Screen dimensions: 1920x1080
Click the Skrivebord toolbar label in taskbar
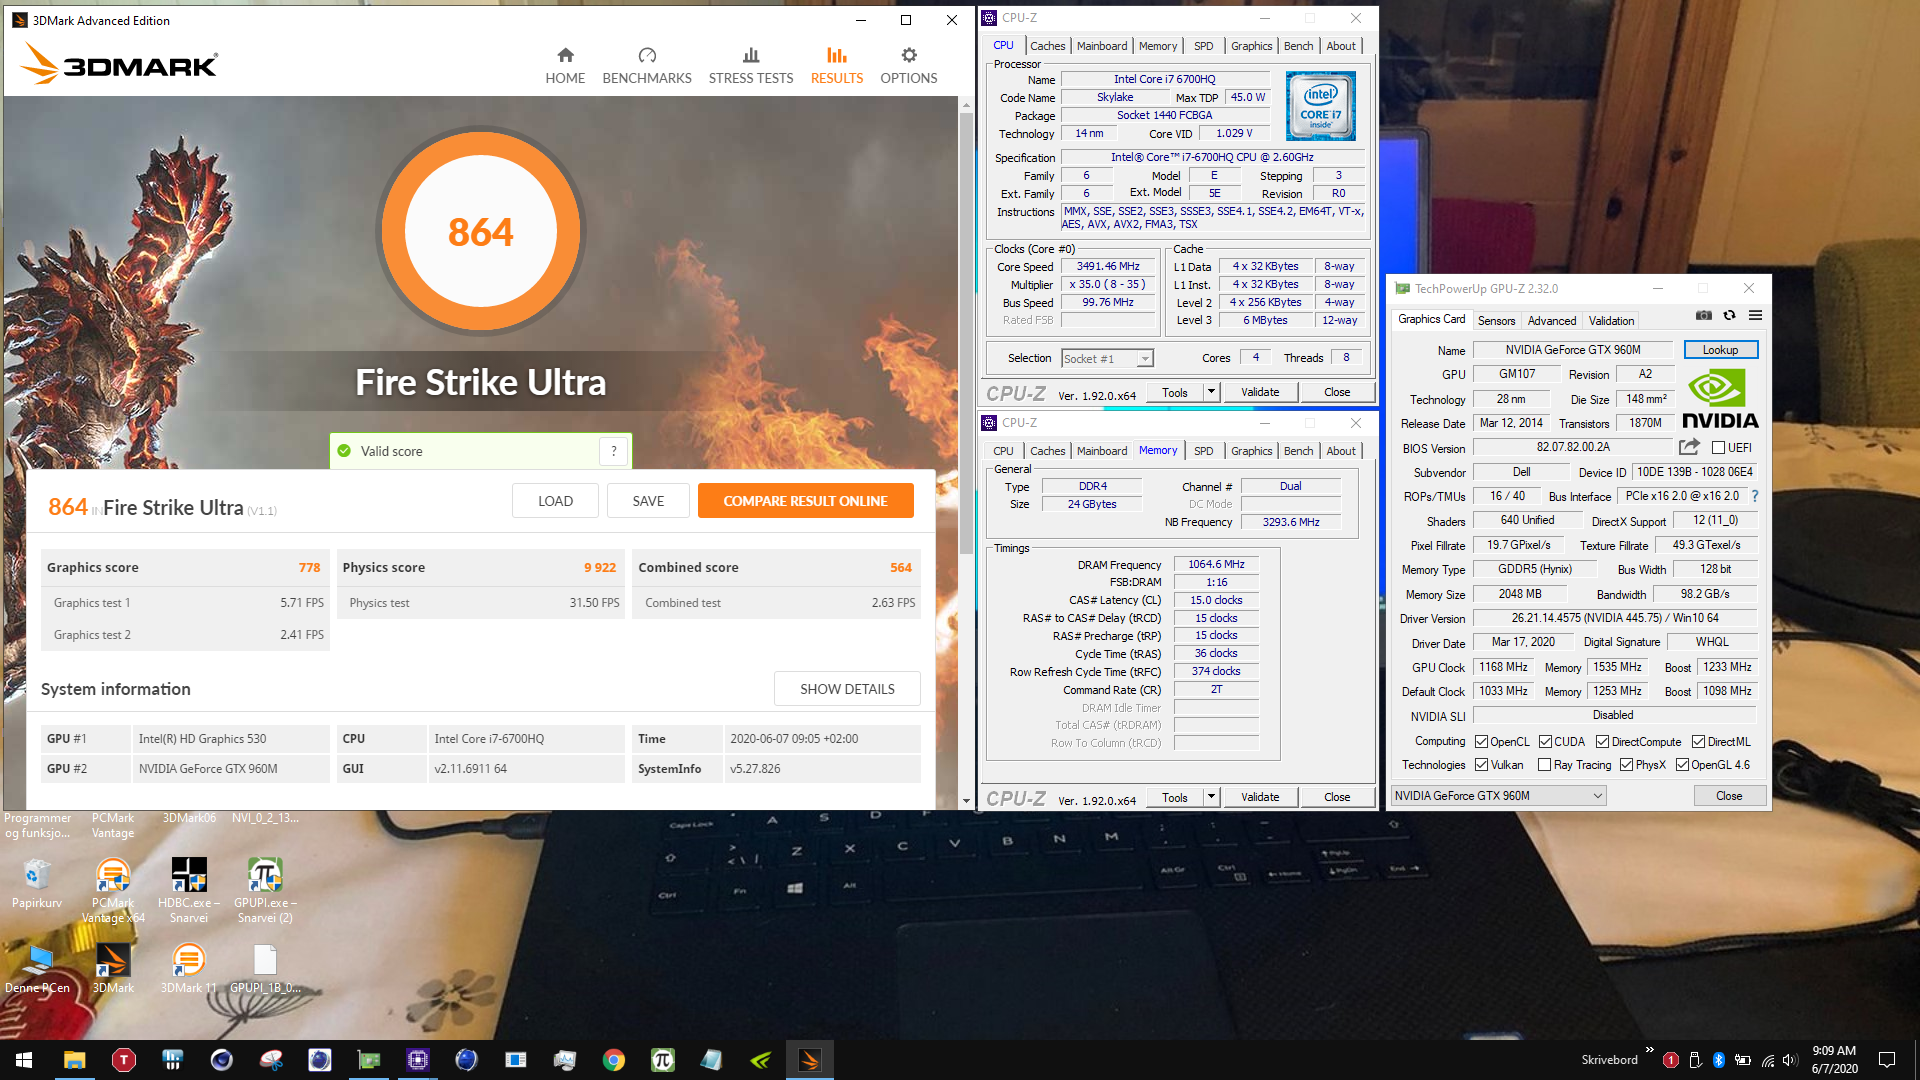tap(1609, 1060)
